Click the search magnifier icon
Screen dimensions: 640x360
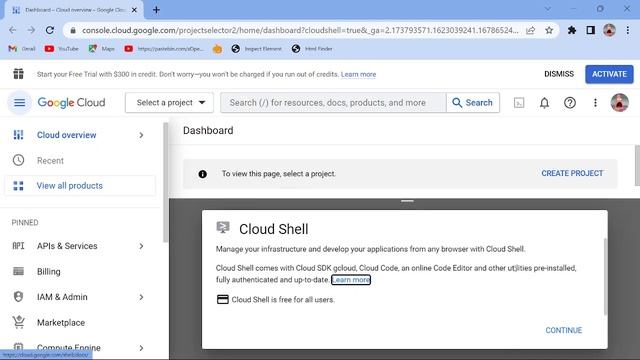point(457,103)
